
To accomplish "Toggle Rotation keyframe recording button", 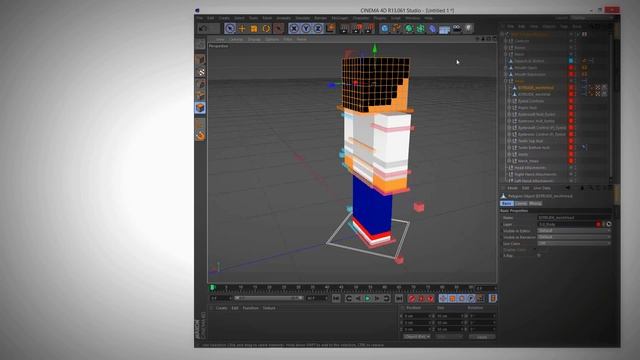I will tap(462, 299).
